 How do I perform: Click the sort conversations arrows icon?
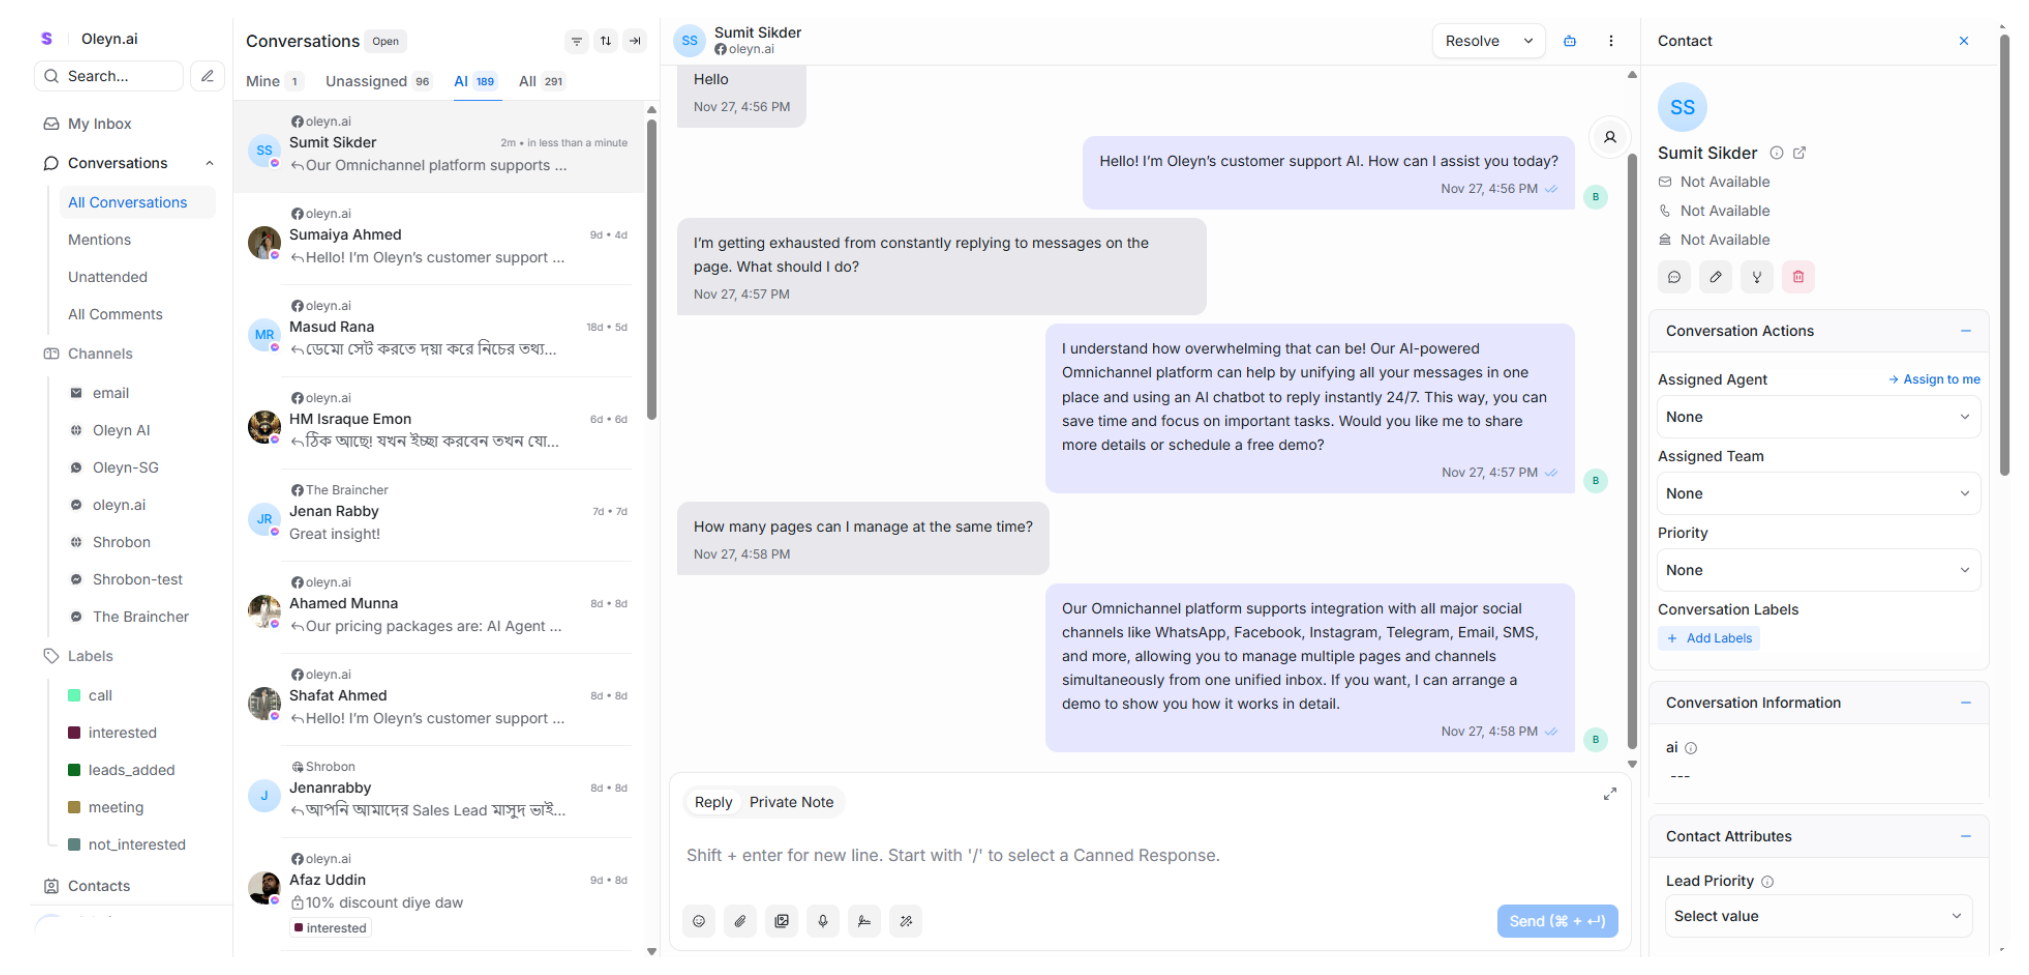click(606, 41)
